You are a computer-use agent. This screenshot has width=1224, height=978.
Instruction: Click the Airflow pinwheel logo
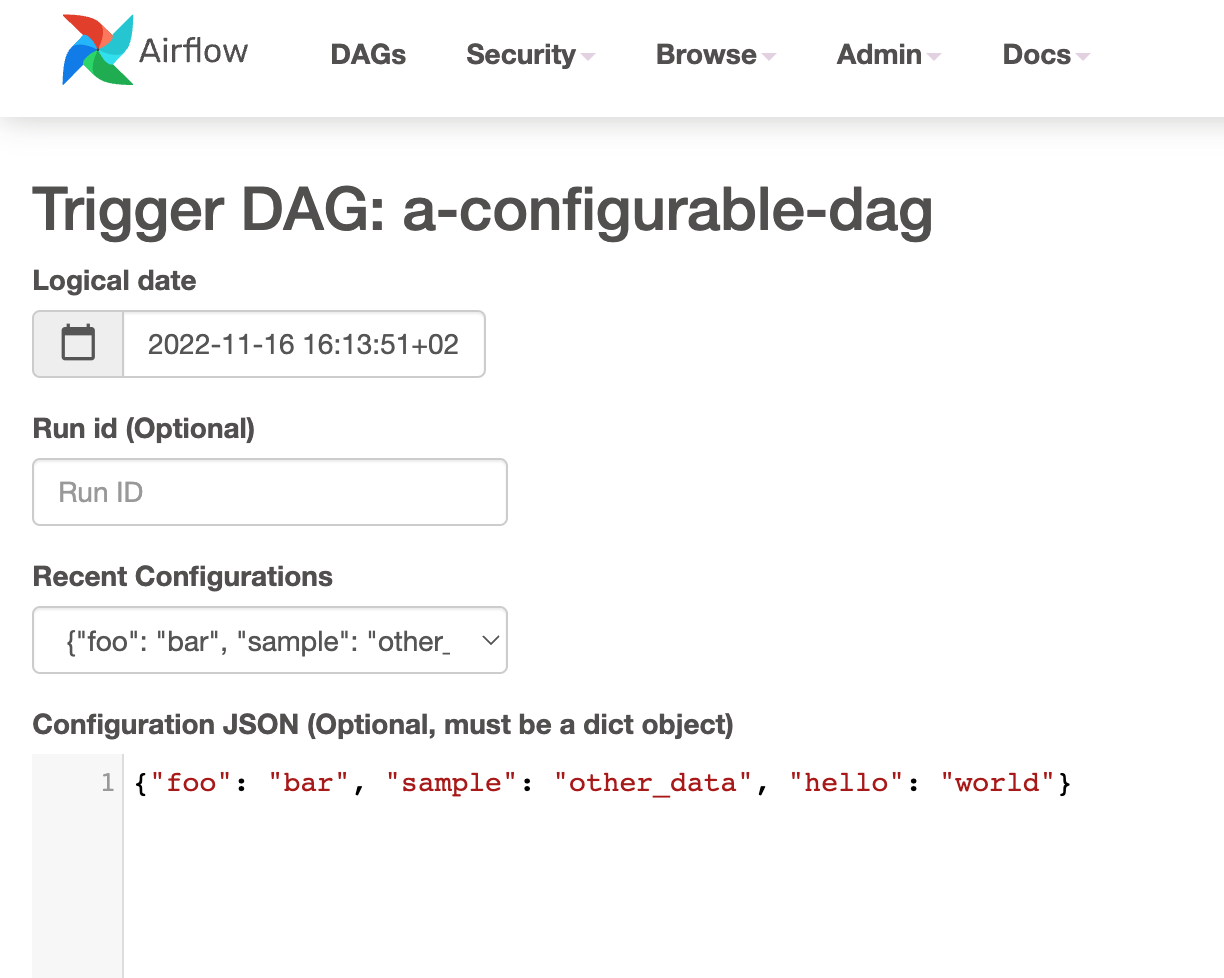[96, 48]
